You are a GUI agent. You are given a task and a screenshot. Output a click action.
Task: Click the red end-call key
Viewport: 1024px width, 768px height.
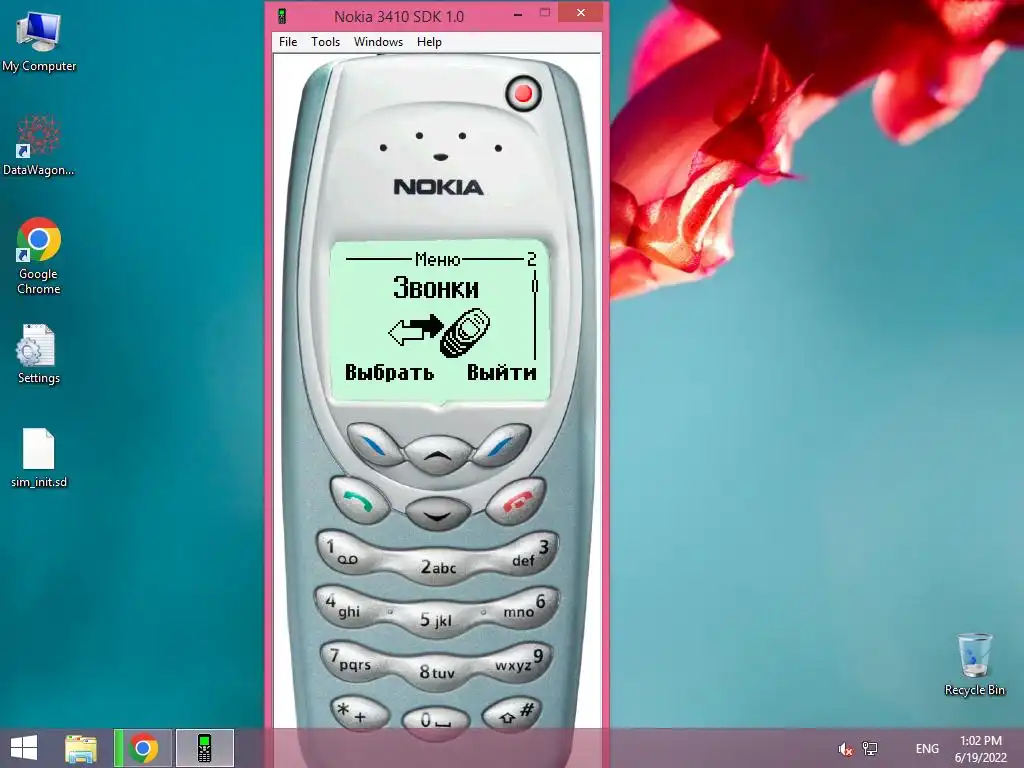tap(516, 502)
